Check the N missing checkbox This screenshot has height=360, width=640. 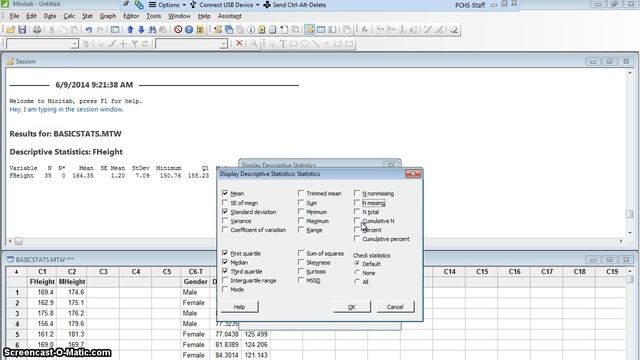click(357, 202)
